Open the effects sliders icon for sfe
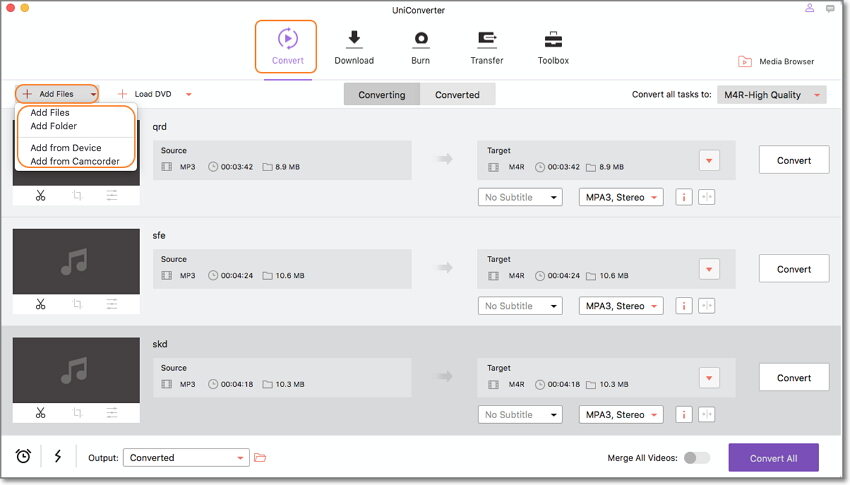 tap(112, 304)
